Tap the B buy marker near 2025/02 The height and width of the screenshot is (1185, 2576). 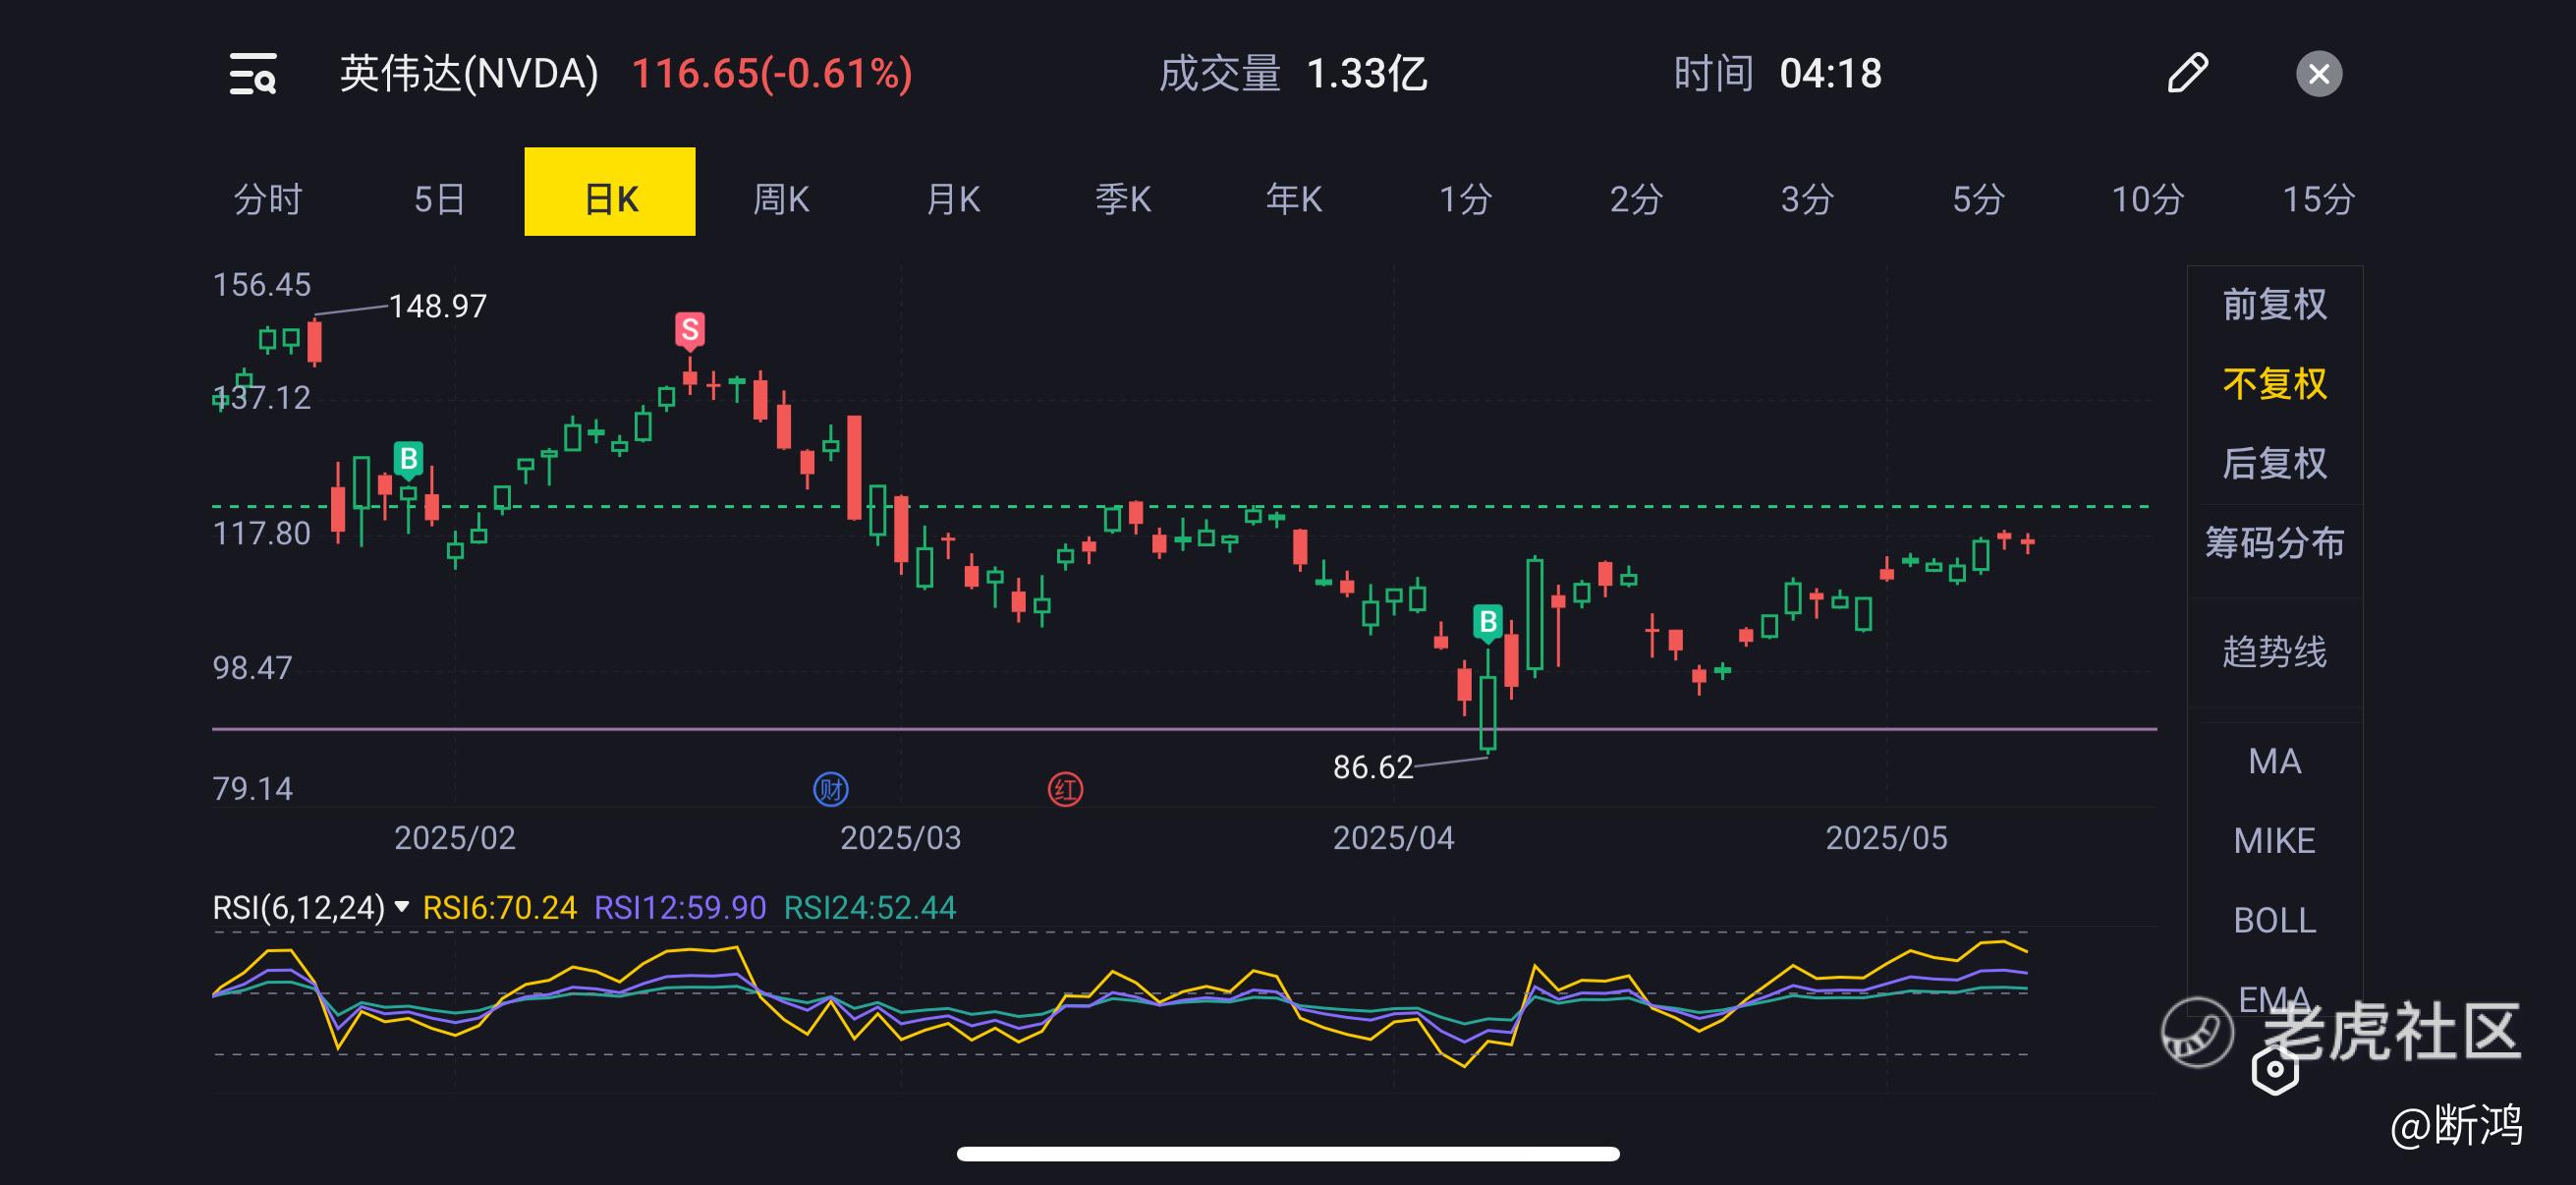(408, 460)
